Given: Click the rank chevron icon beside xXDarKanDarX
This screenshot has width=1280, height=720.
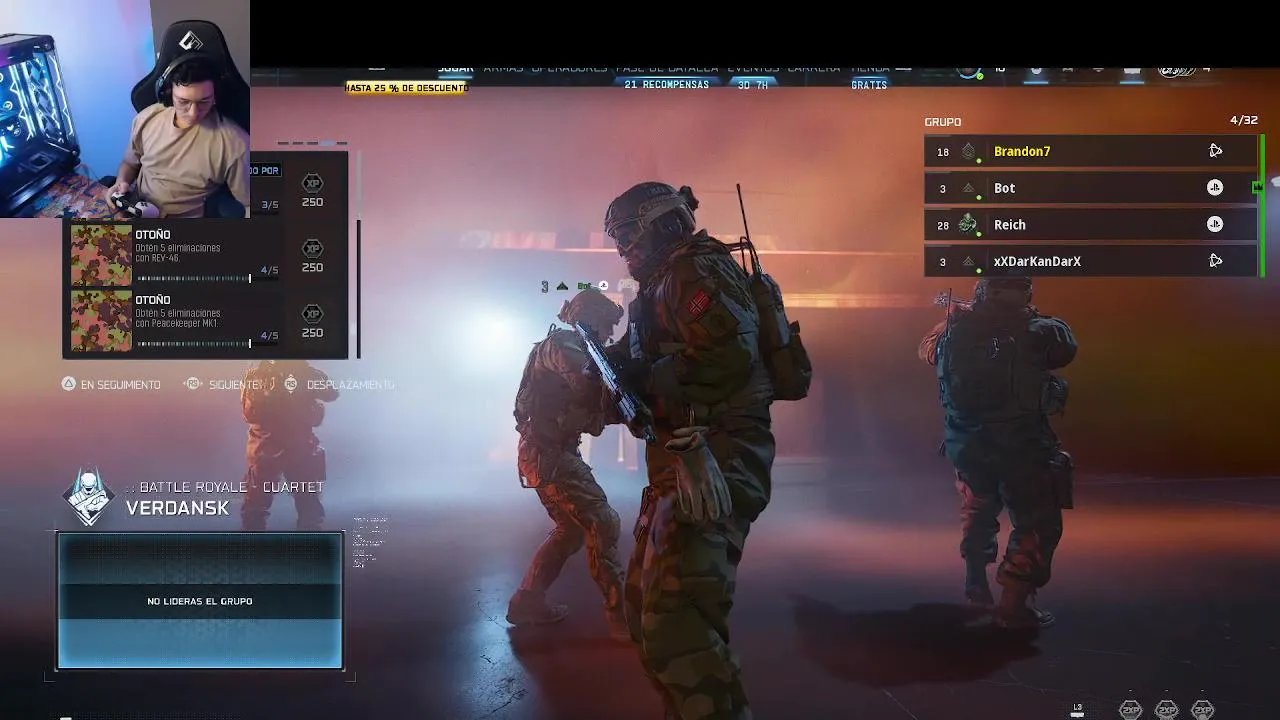Looking at the screenshot, I should [968, 261].
